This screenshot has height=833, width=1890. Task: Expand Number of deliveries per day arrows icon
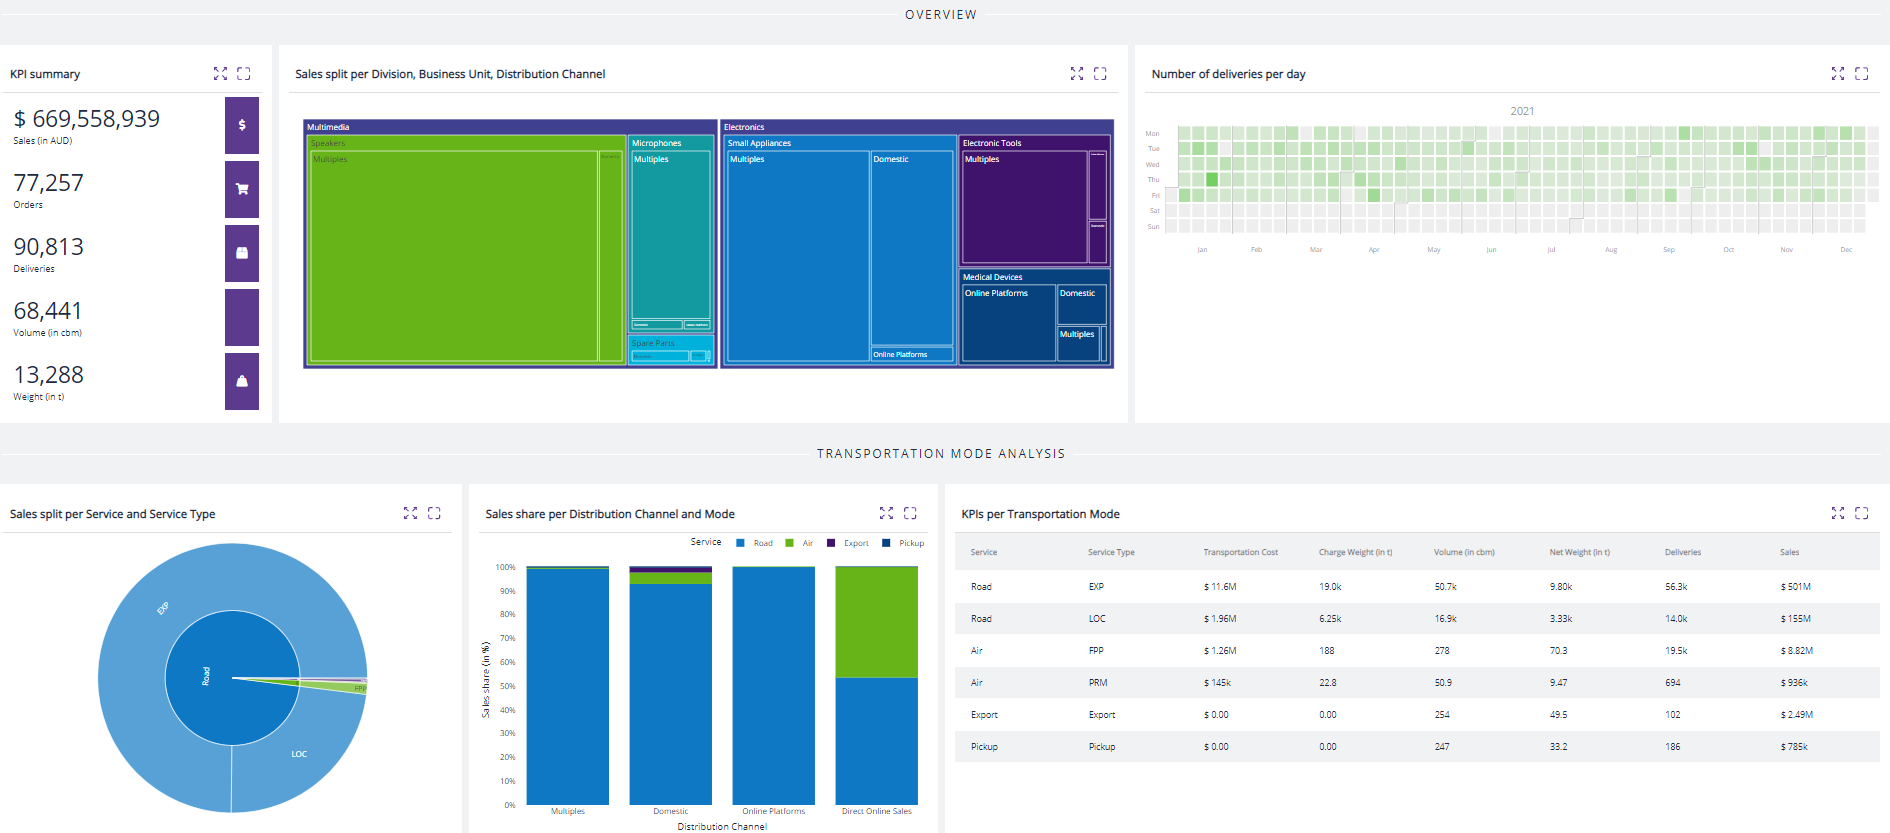1838,74
